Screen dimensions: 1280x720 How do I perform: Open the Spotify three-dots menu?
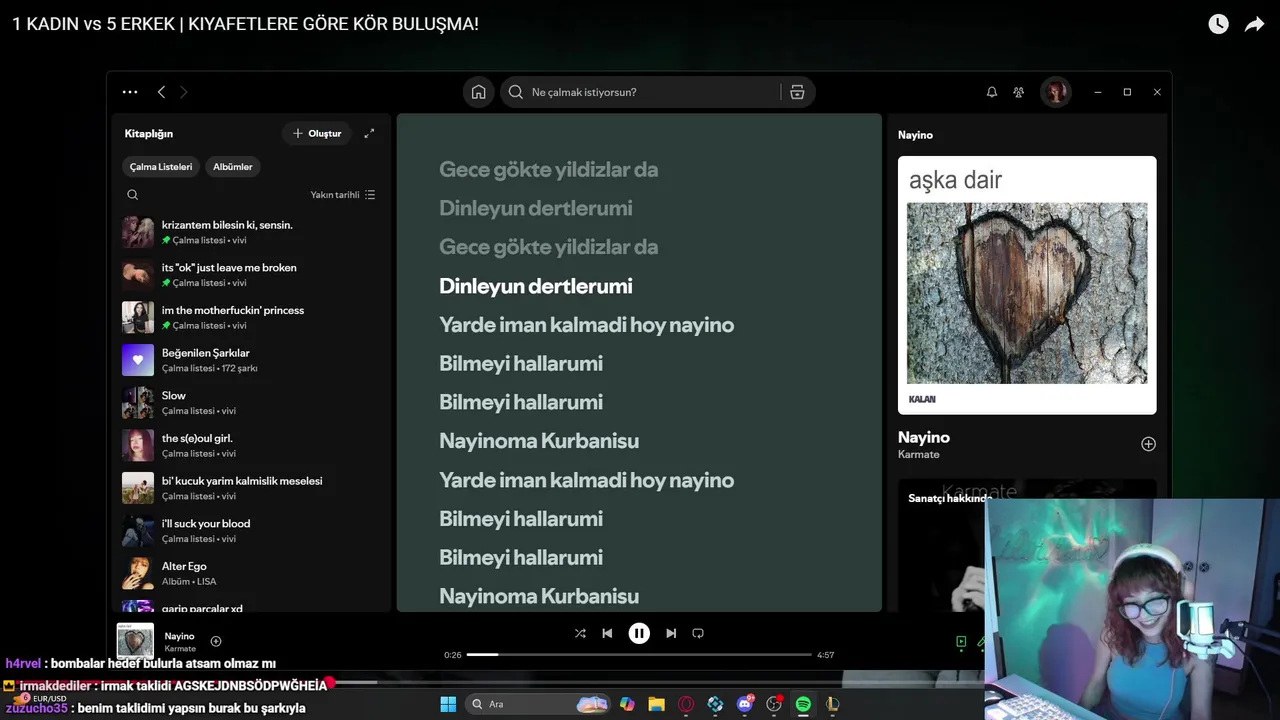pyautogui.click(x=130, y=92)
